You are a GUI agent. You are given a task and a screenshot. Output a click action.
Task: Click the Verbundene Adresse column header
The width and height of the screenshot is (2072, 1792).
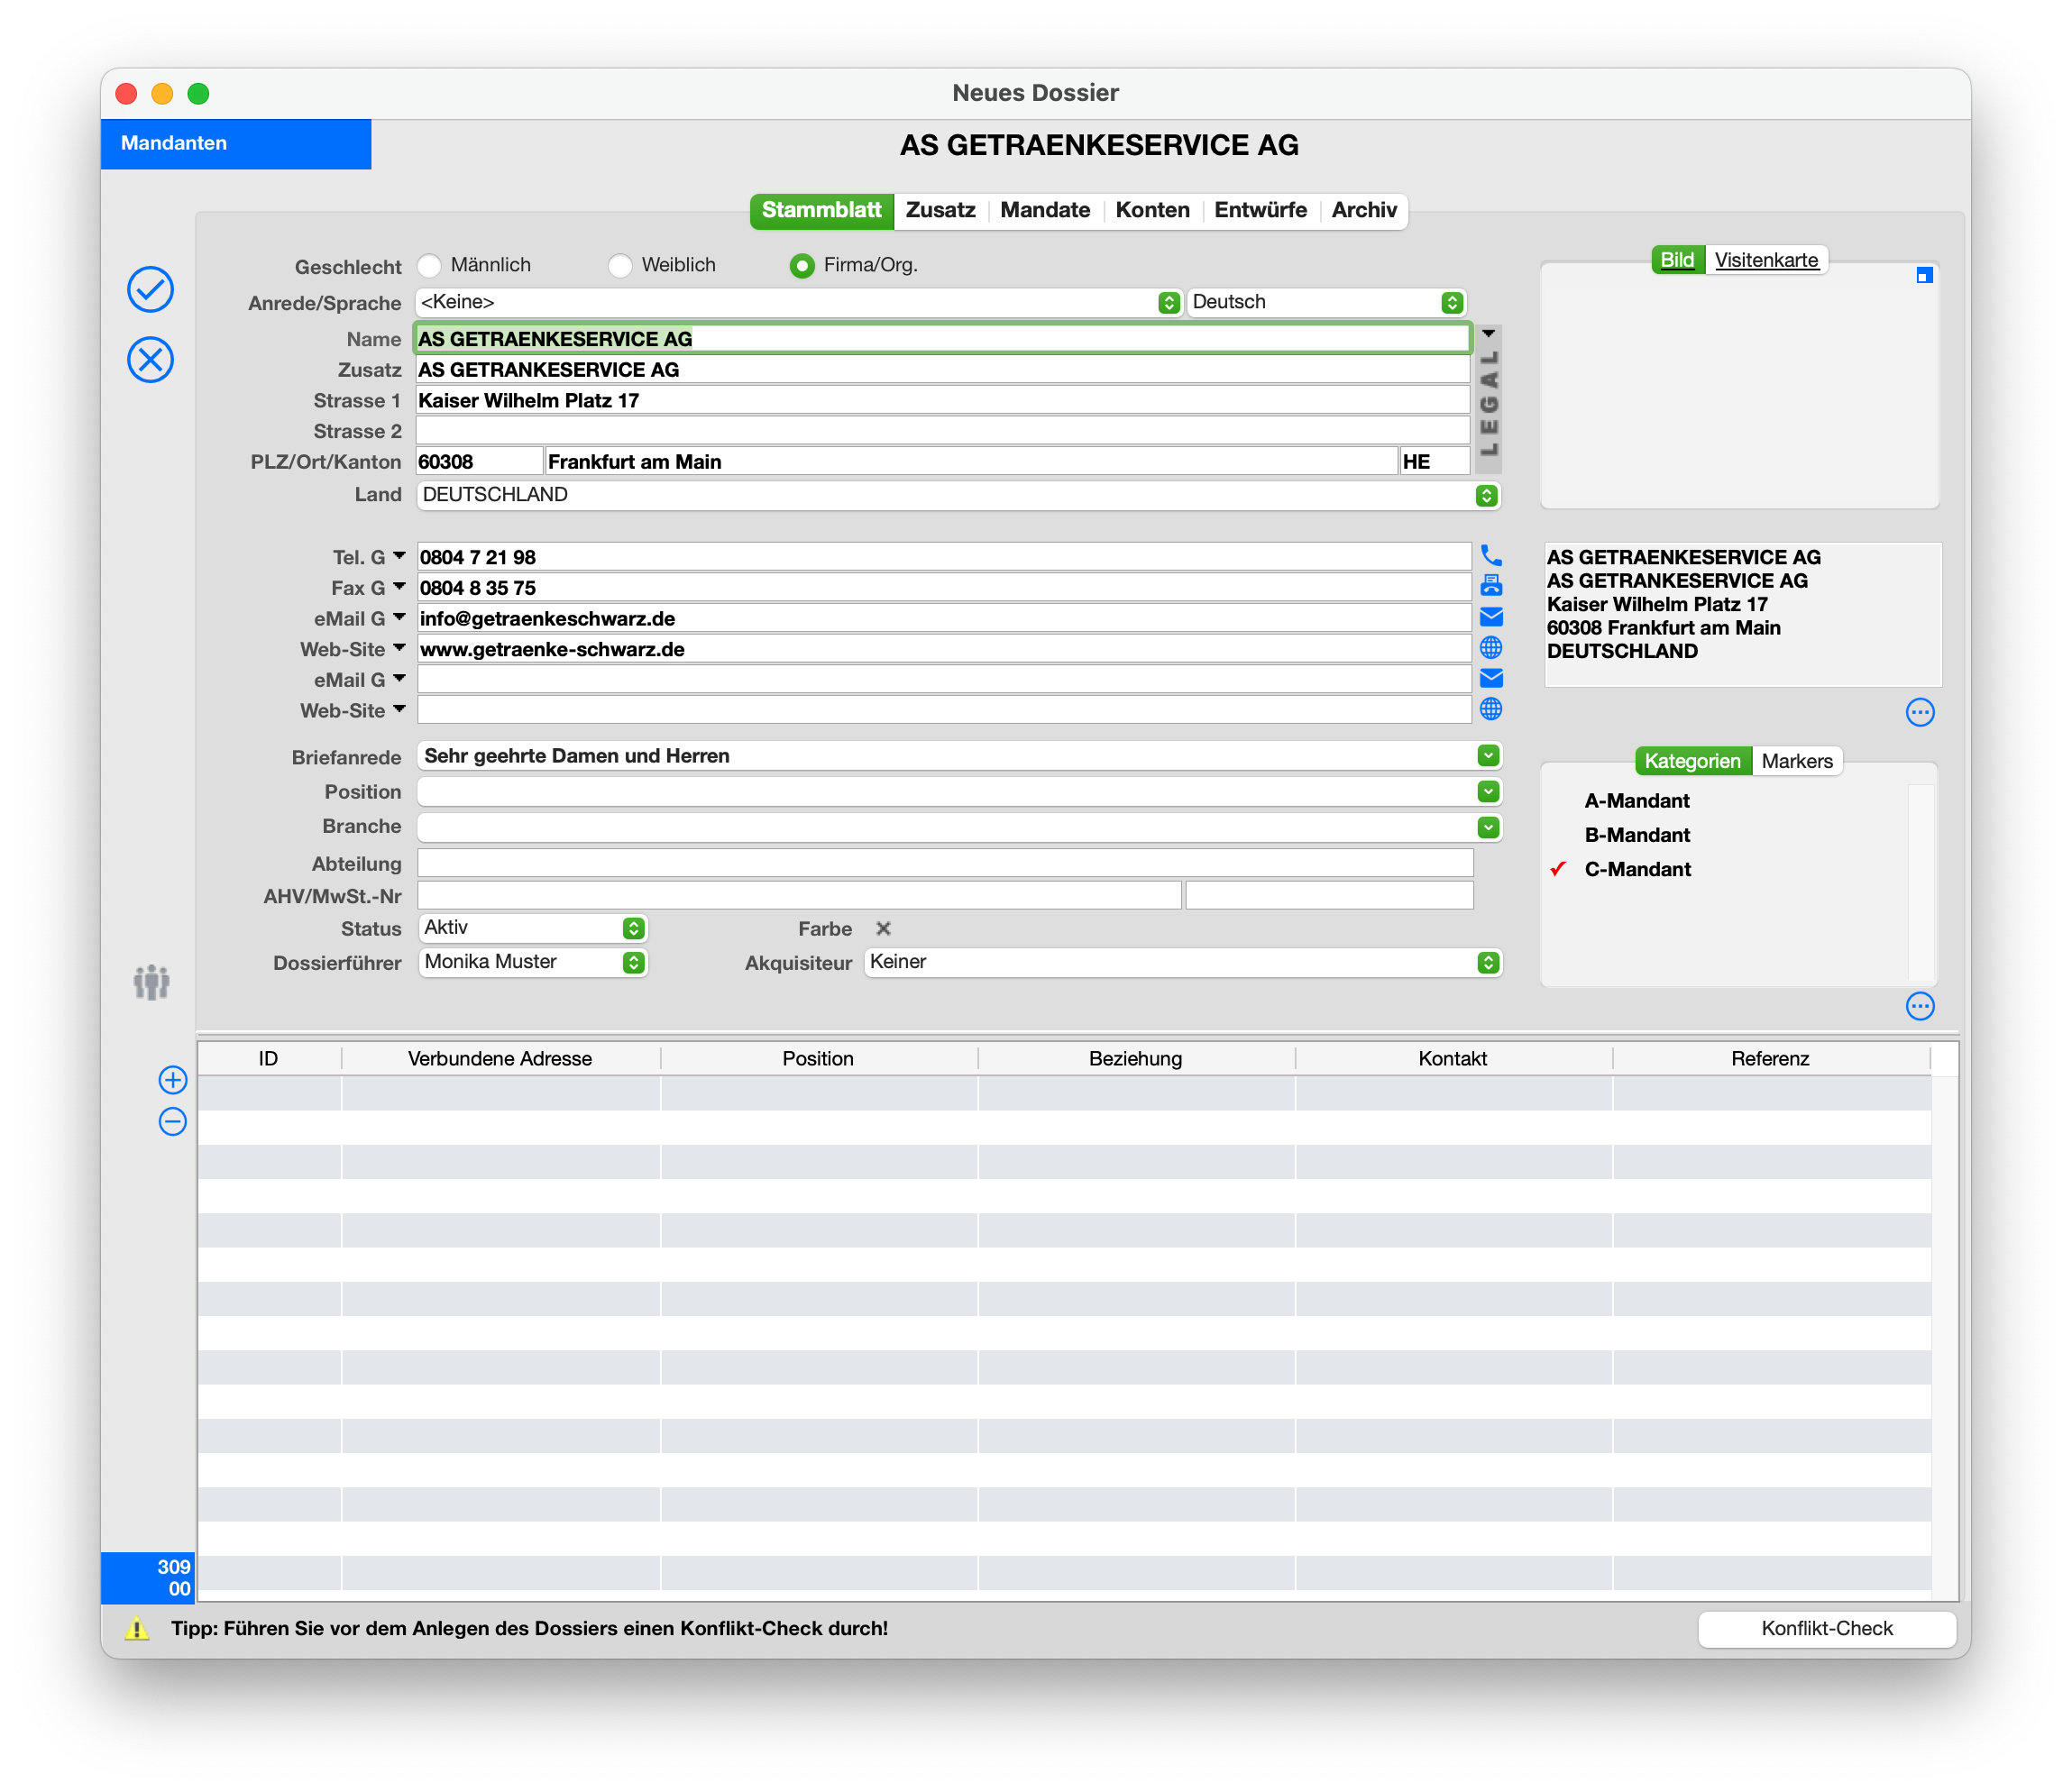pos(500,1059)
